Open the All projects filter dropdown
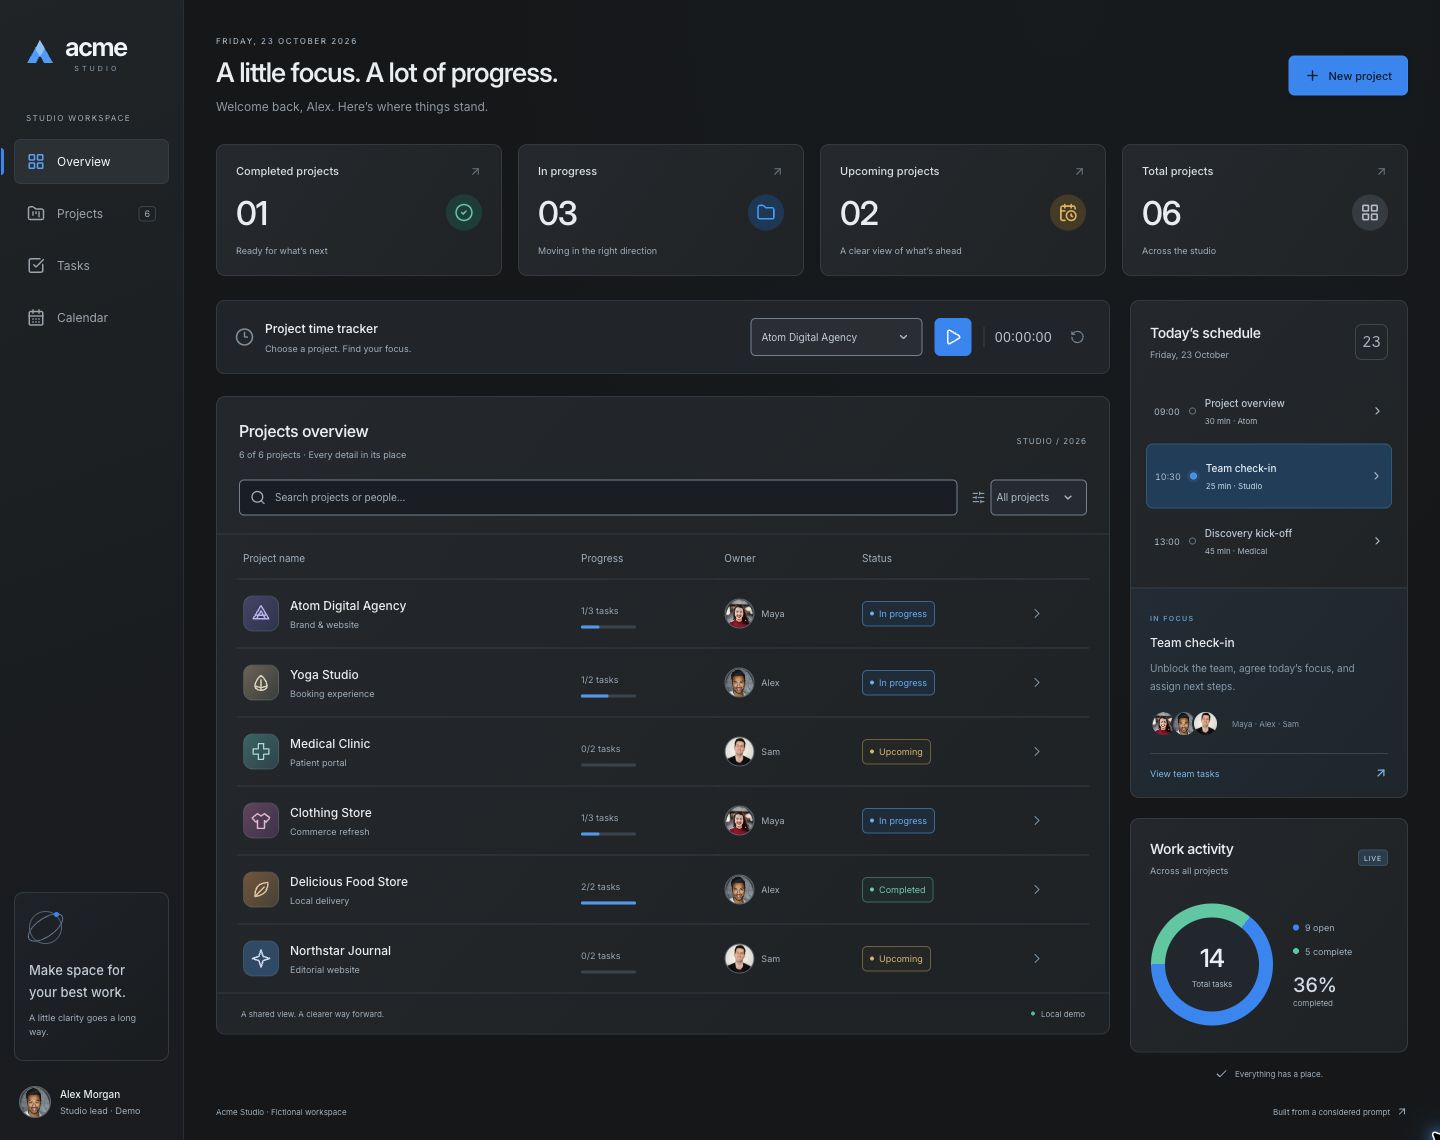The image size is (1440, 1140). coord(1038,497)
